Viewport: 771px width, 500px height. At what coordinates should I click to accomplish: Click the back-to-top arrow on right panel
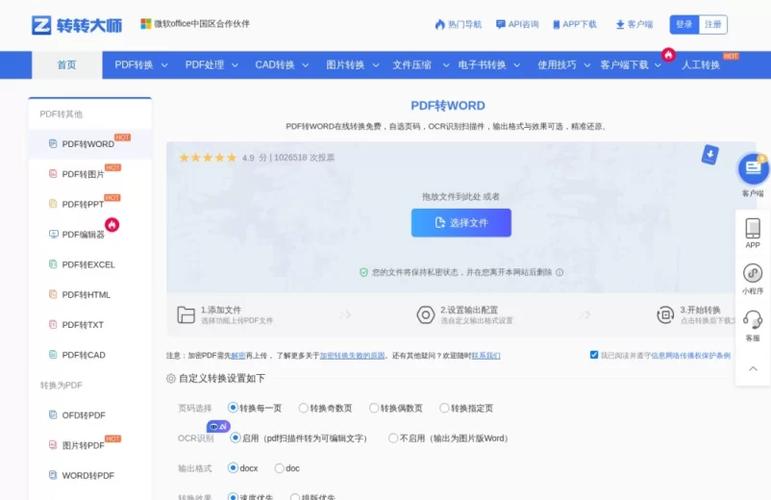tap(753, 368)
